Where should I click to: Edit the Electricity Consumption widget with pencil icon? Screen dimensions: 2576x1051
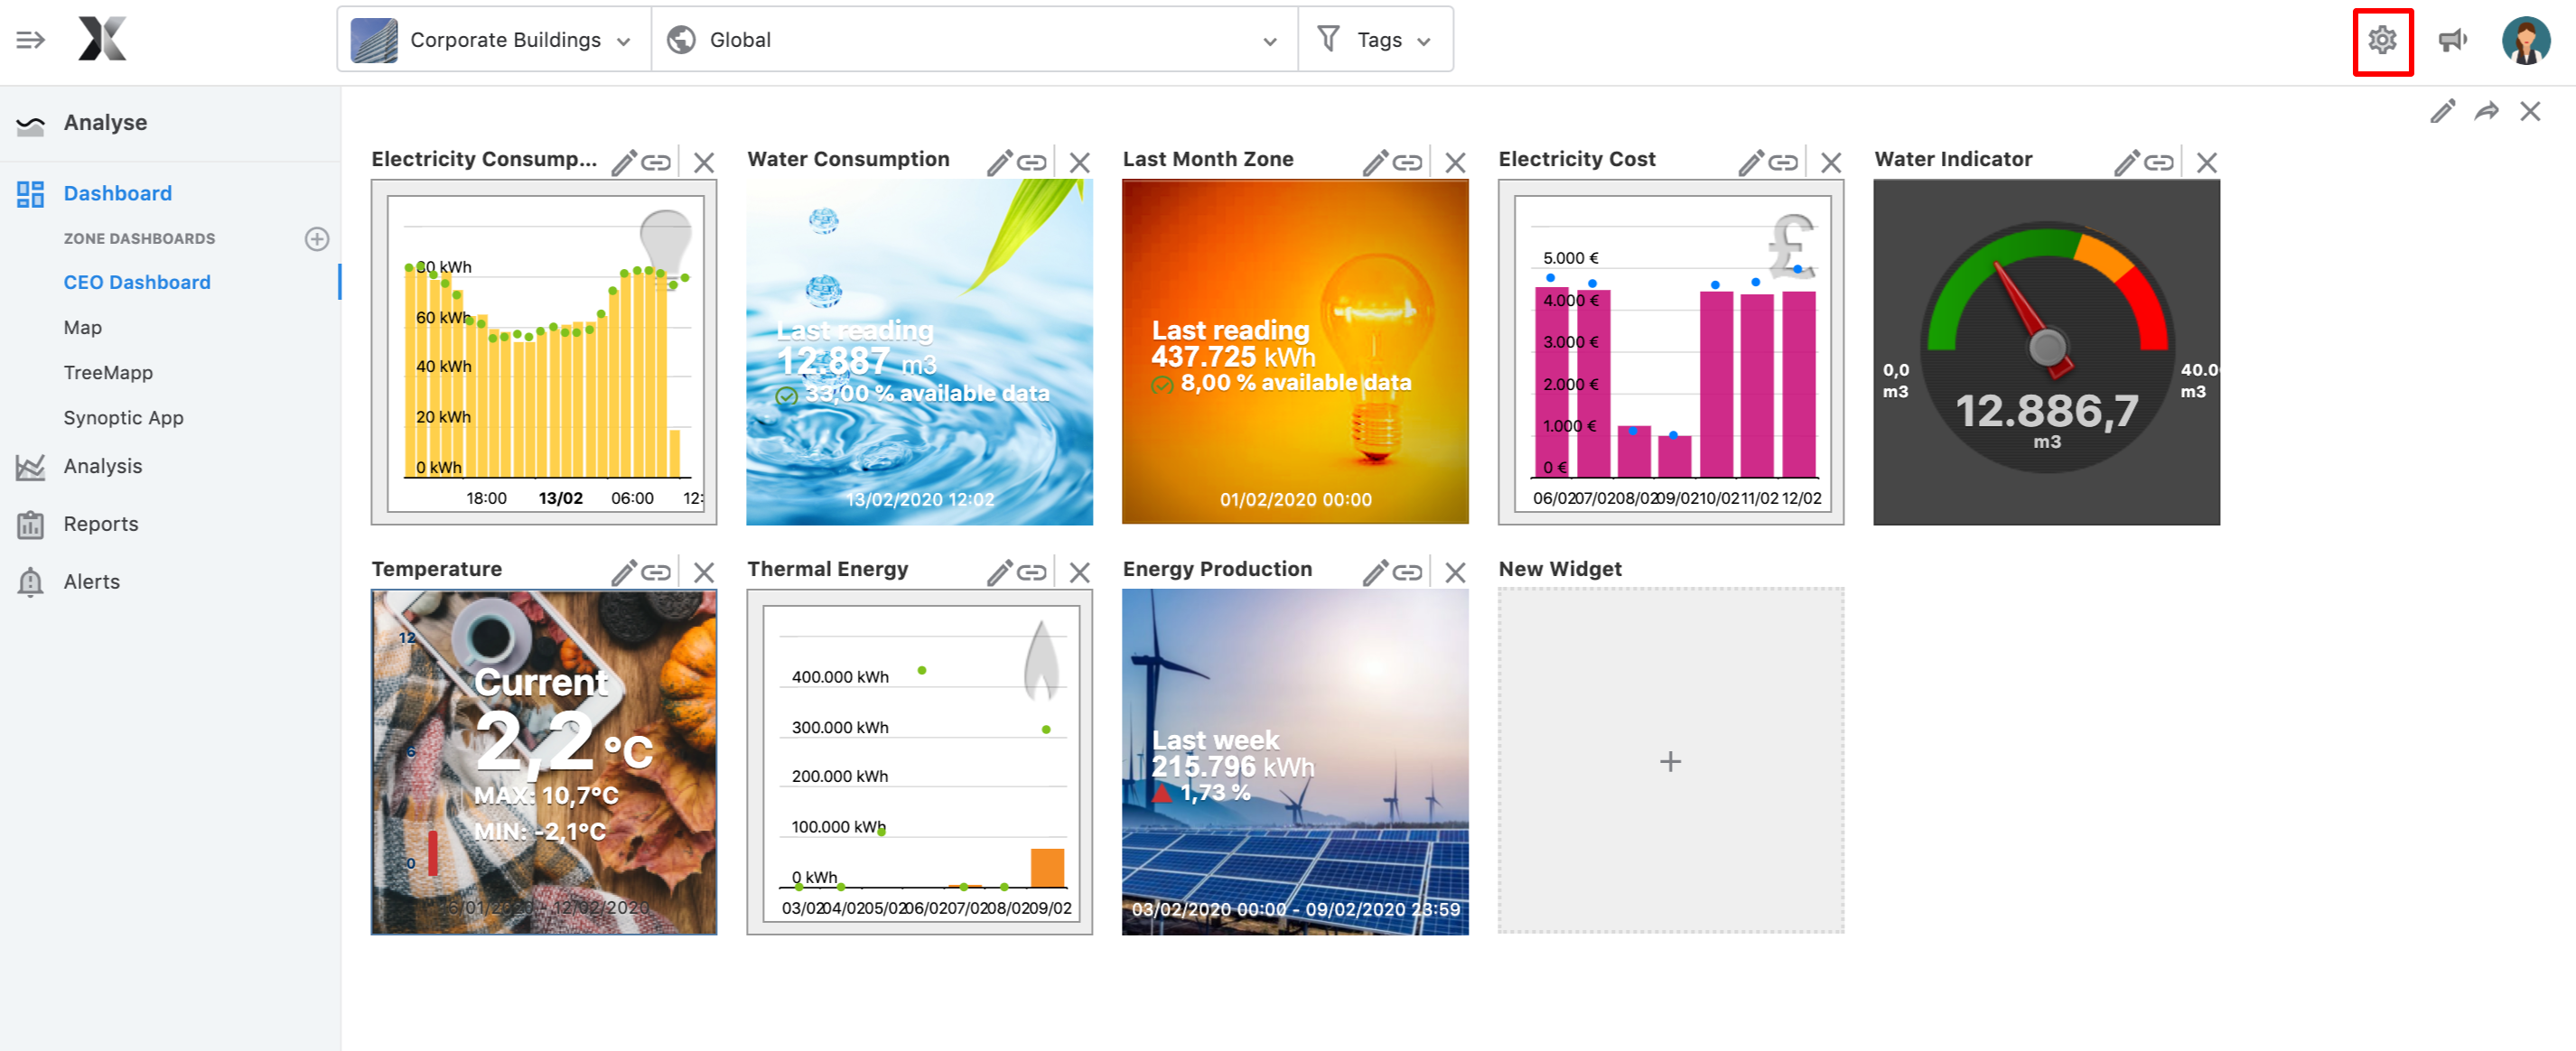click(x=624, y=160)
